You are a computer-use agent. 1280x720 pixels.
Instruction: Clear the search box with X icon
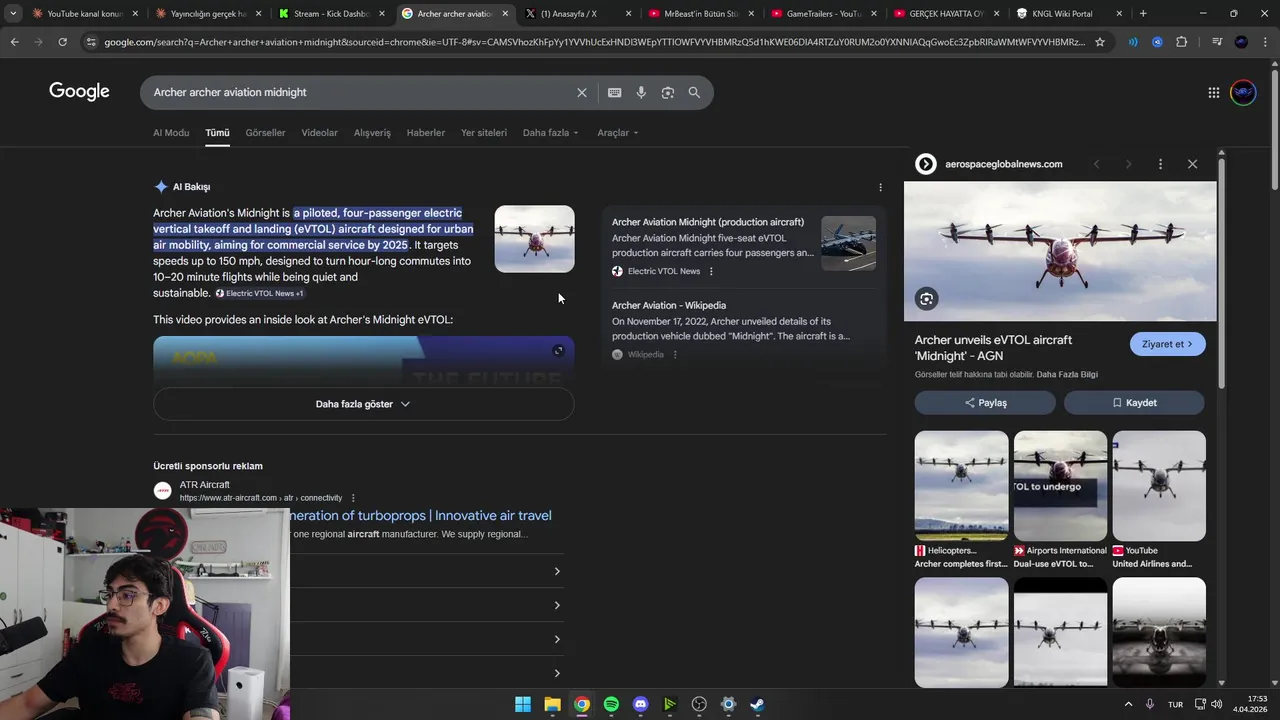[582, 92]
